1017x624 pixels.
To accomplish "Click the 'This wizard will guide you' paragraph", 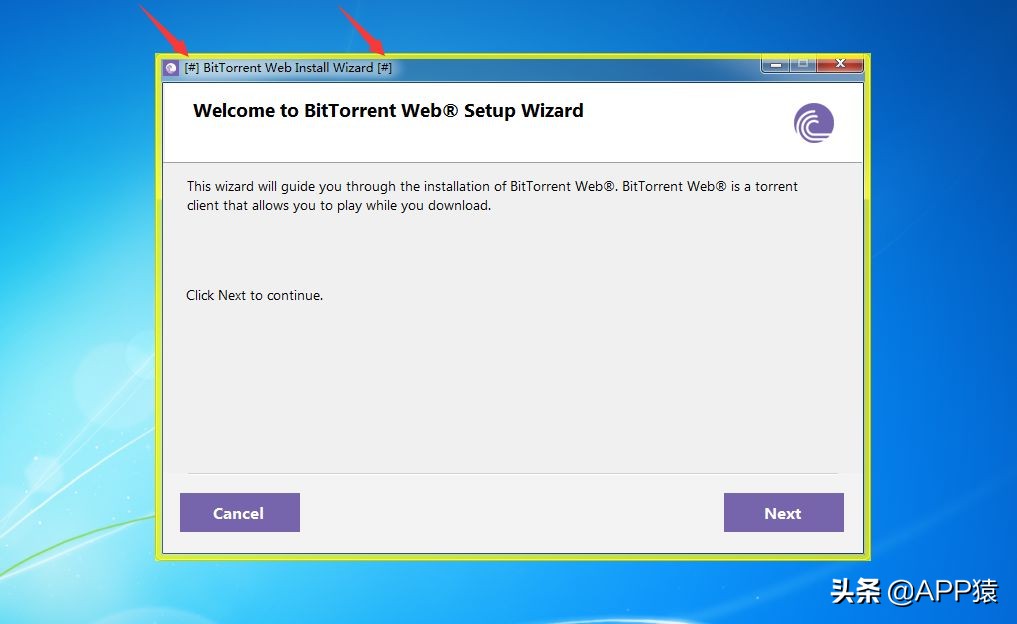I will 492,196.
